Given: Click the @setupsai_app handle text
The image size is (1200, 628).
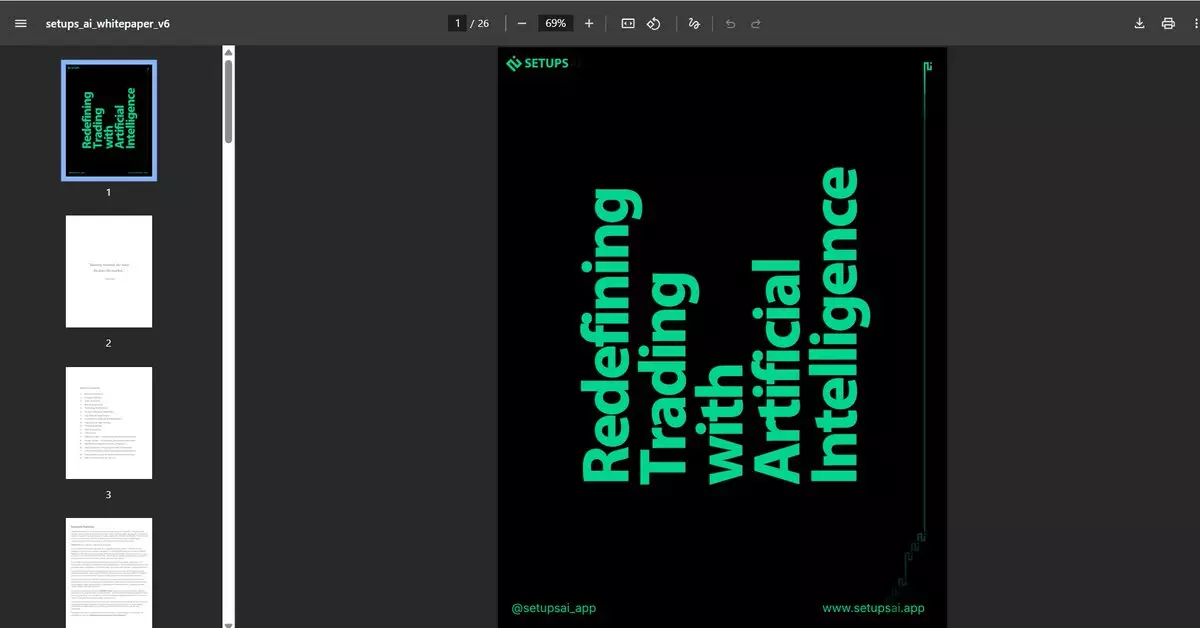Looking at the screenshot, I should (554, 608).
